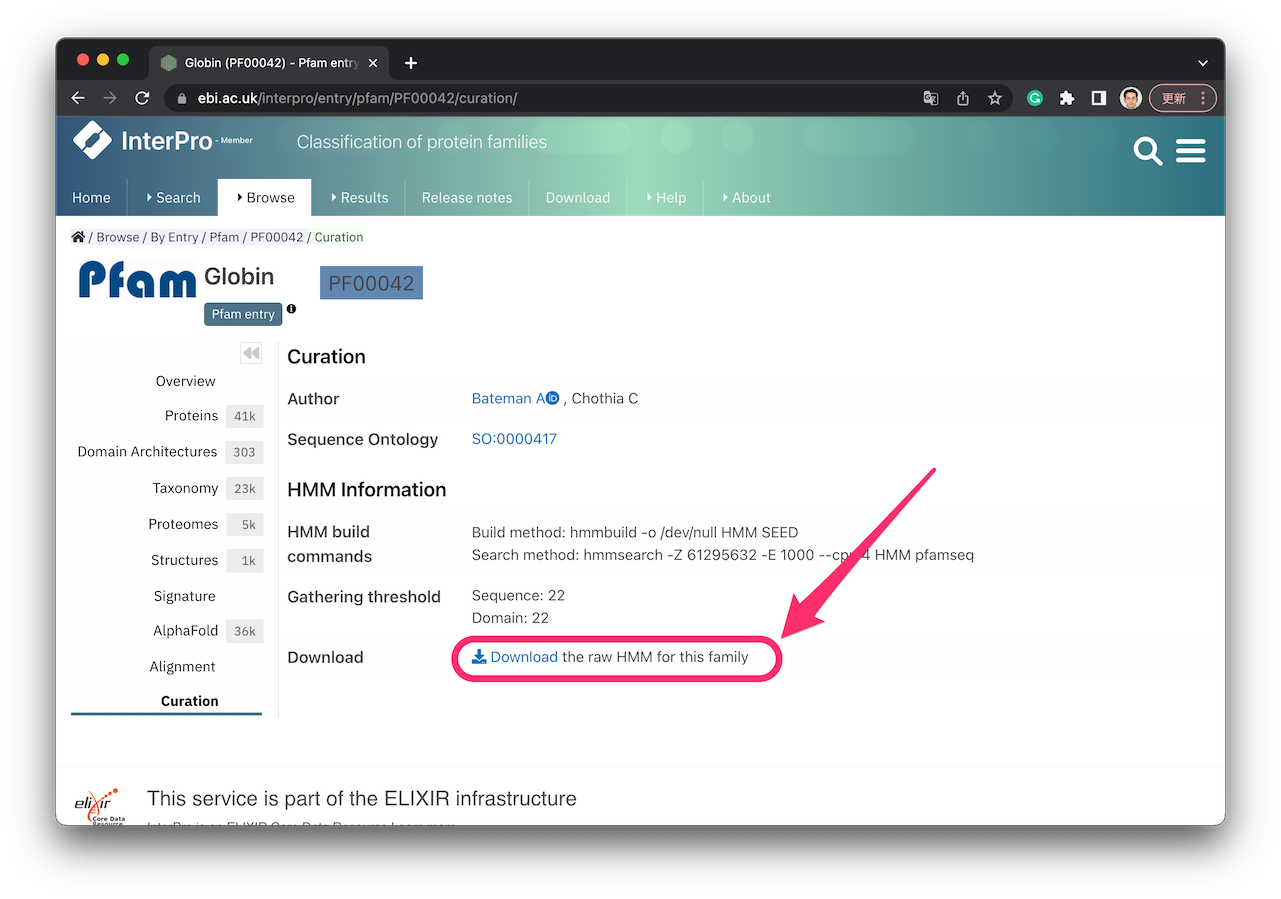This screenshot has width=1281, height=899.
Task: Open the browser extensions puzzle icon
Action: (1067, 98)
